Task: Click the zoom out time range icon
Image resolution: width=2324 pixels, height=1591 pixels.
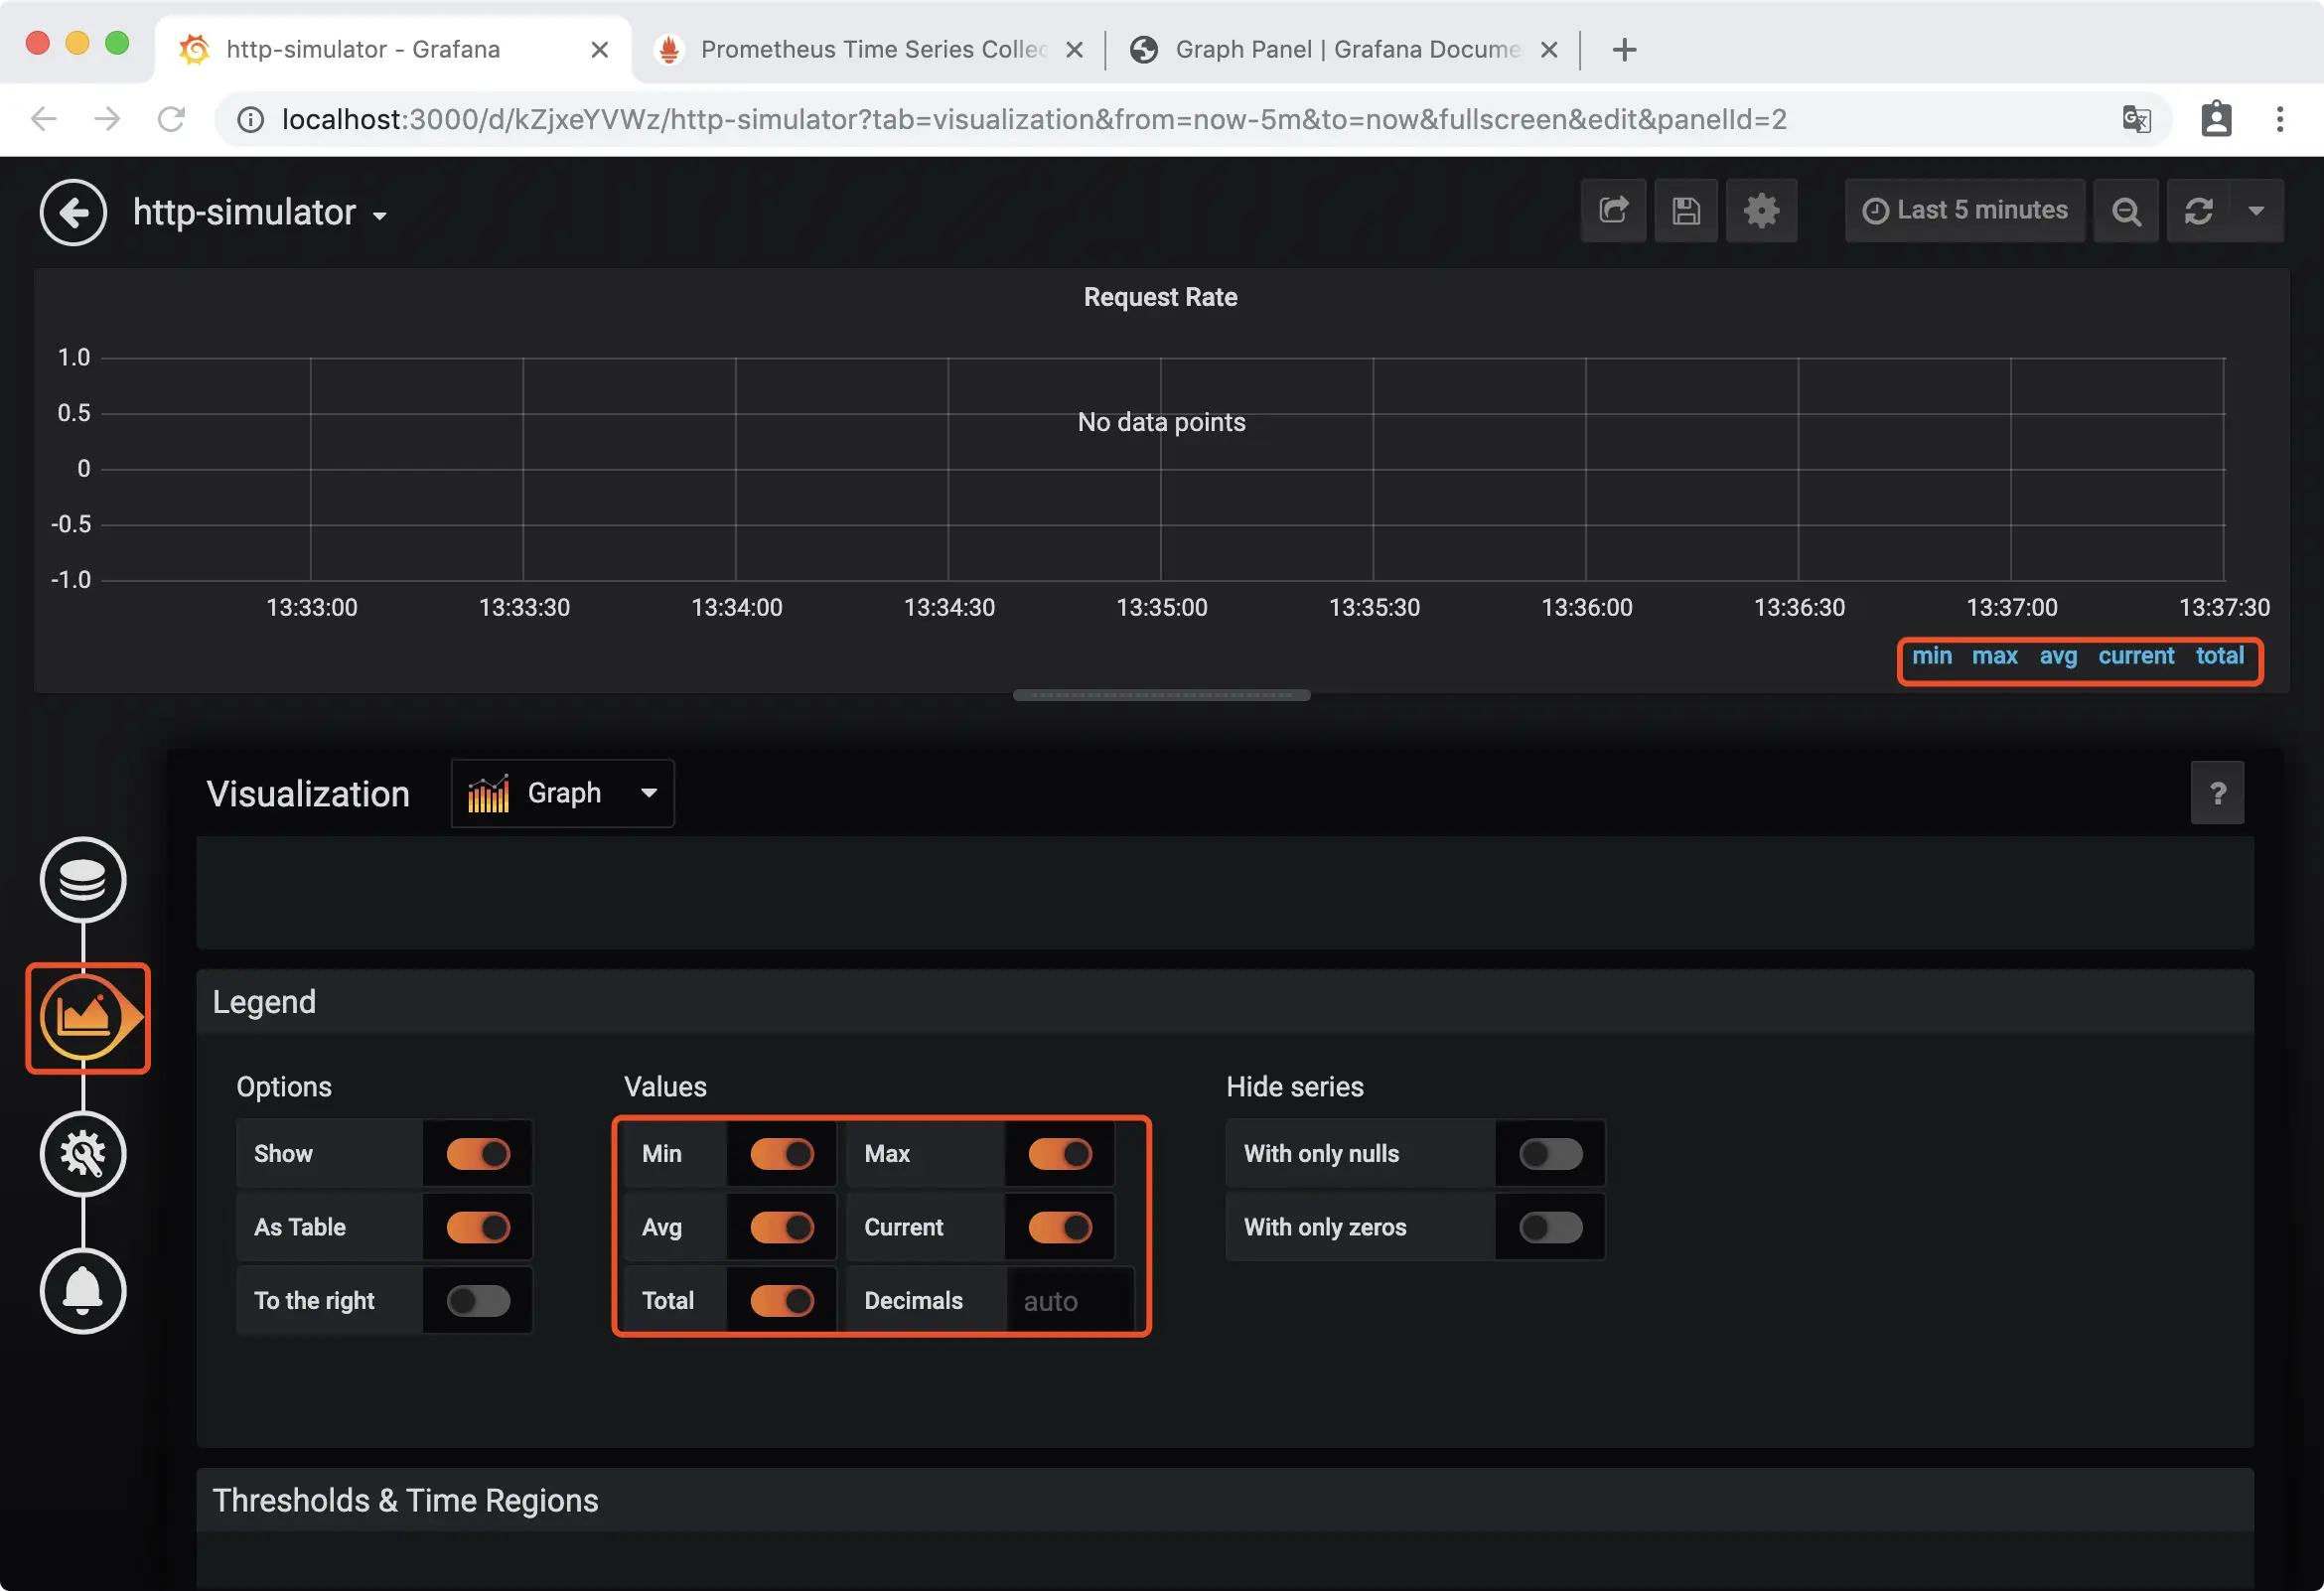Action: (x=2126, y=210)
